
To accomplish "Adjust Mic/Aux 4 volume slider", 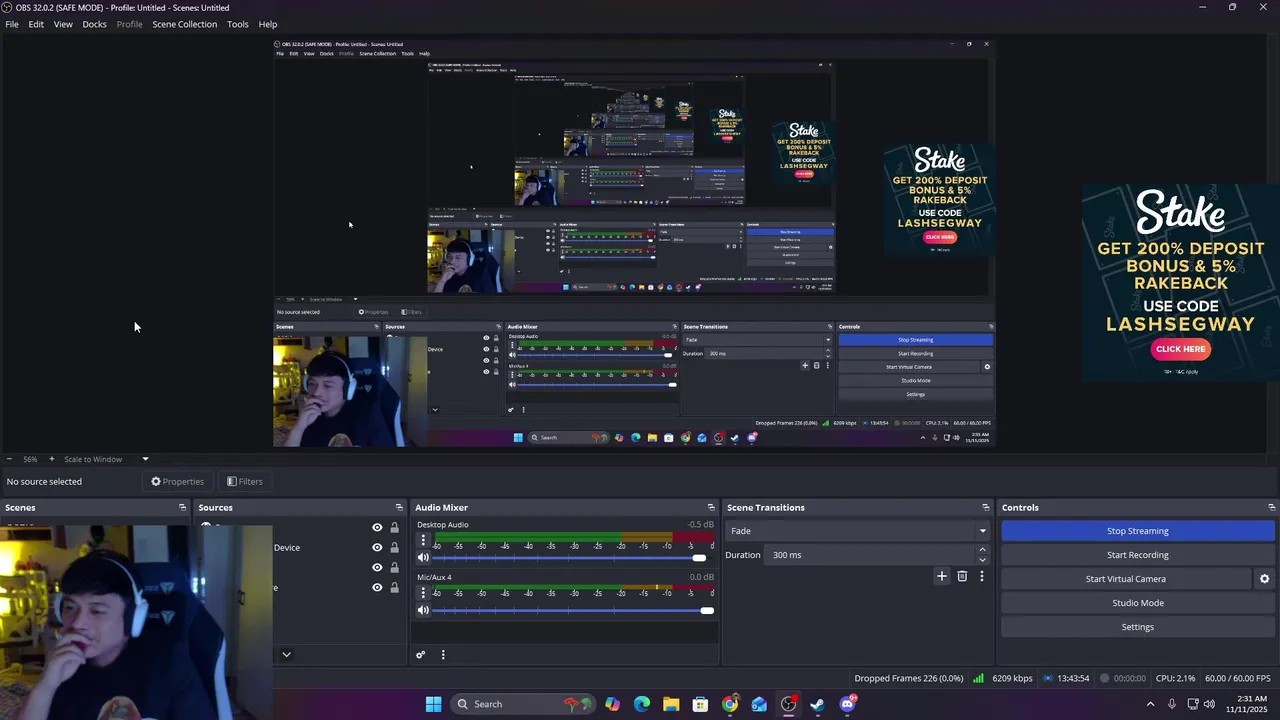I will [574, 610].
